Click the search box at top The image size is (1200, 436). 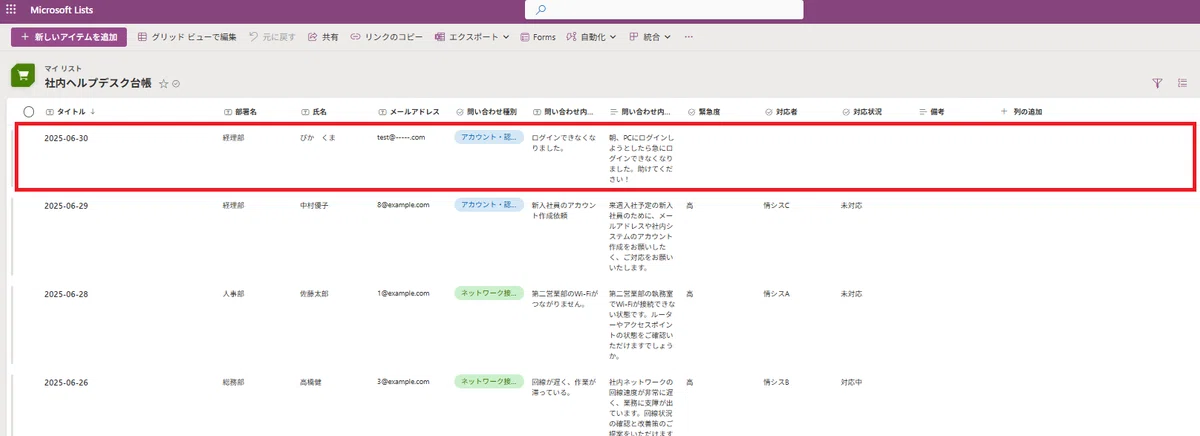click(x=664, y=10)
